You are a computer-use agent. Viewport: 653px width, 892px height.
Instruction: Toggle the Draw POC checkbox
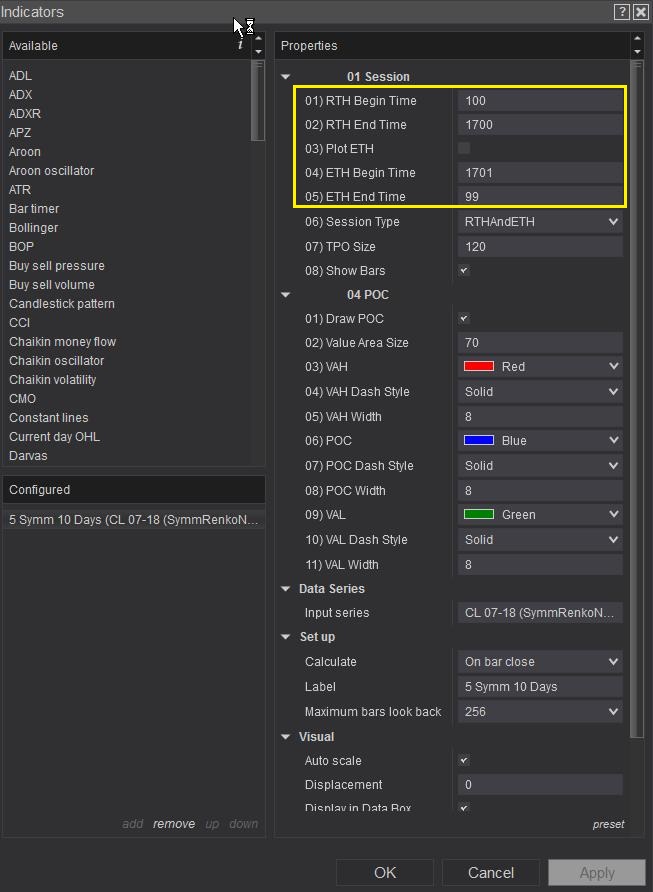(464, 319)
